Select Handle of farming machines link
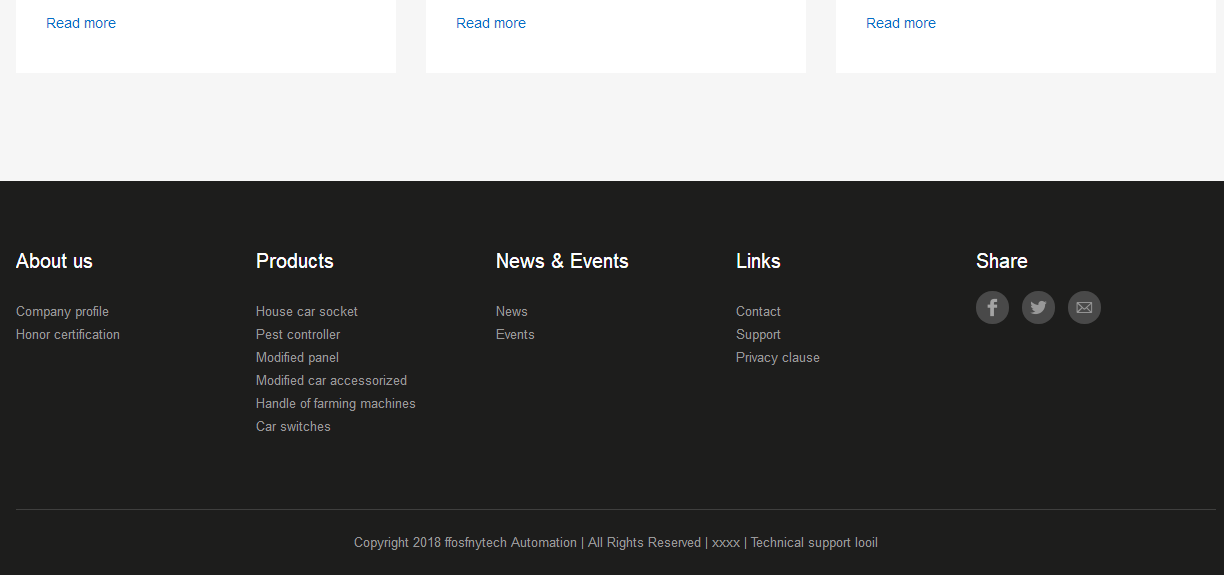 [x=336, y=404]
